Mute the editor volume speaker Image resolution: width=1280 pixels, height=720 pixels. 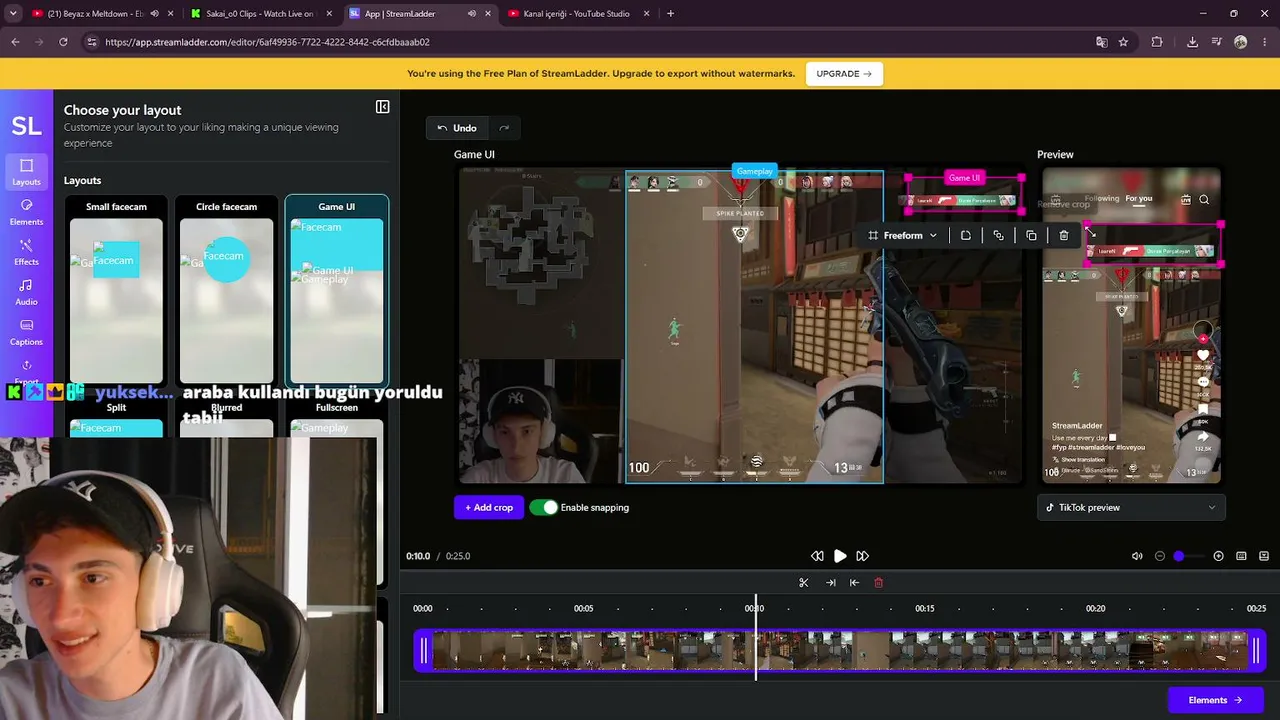pyautogui.click(x=1137, y=556)
